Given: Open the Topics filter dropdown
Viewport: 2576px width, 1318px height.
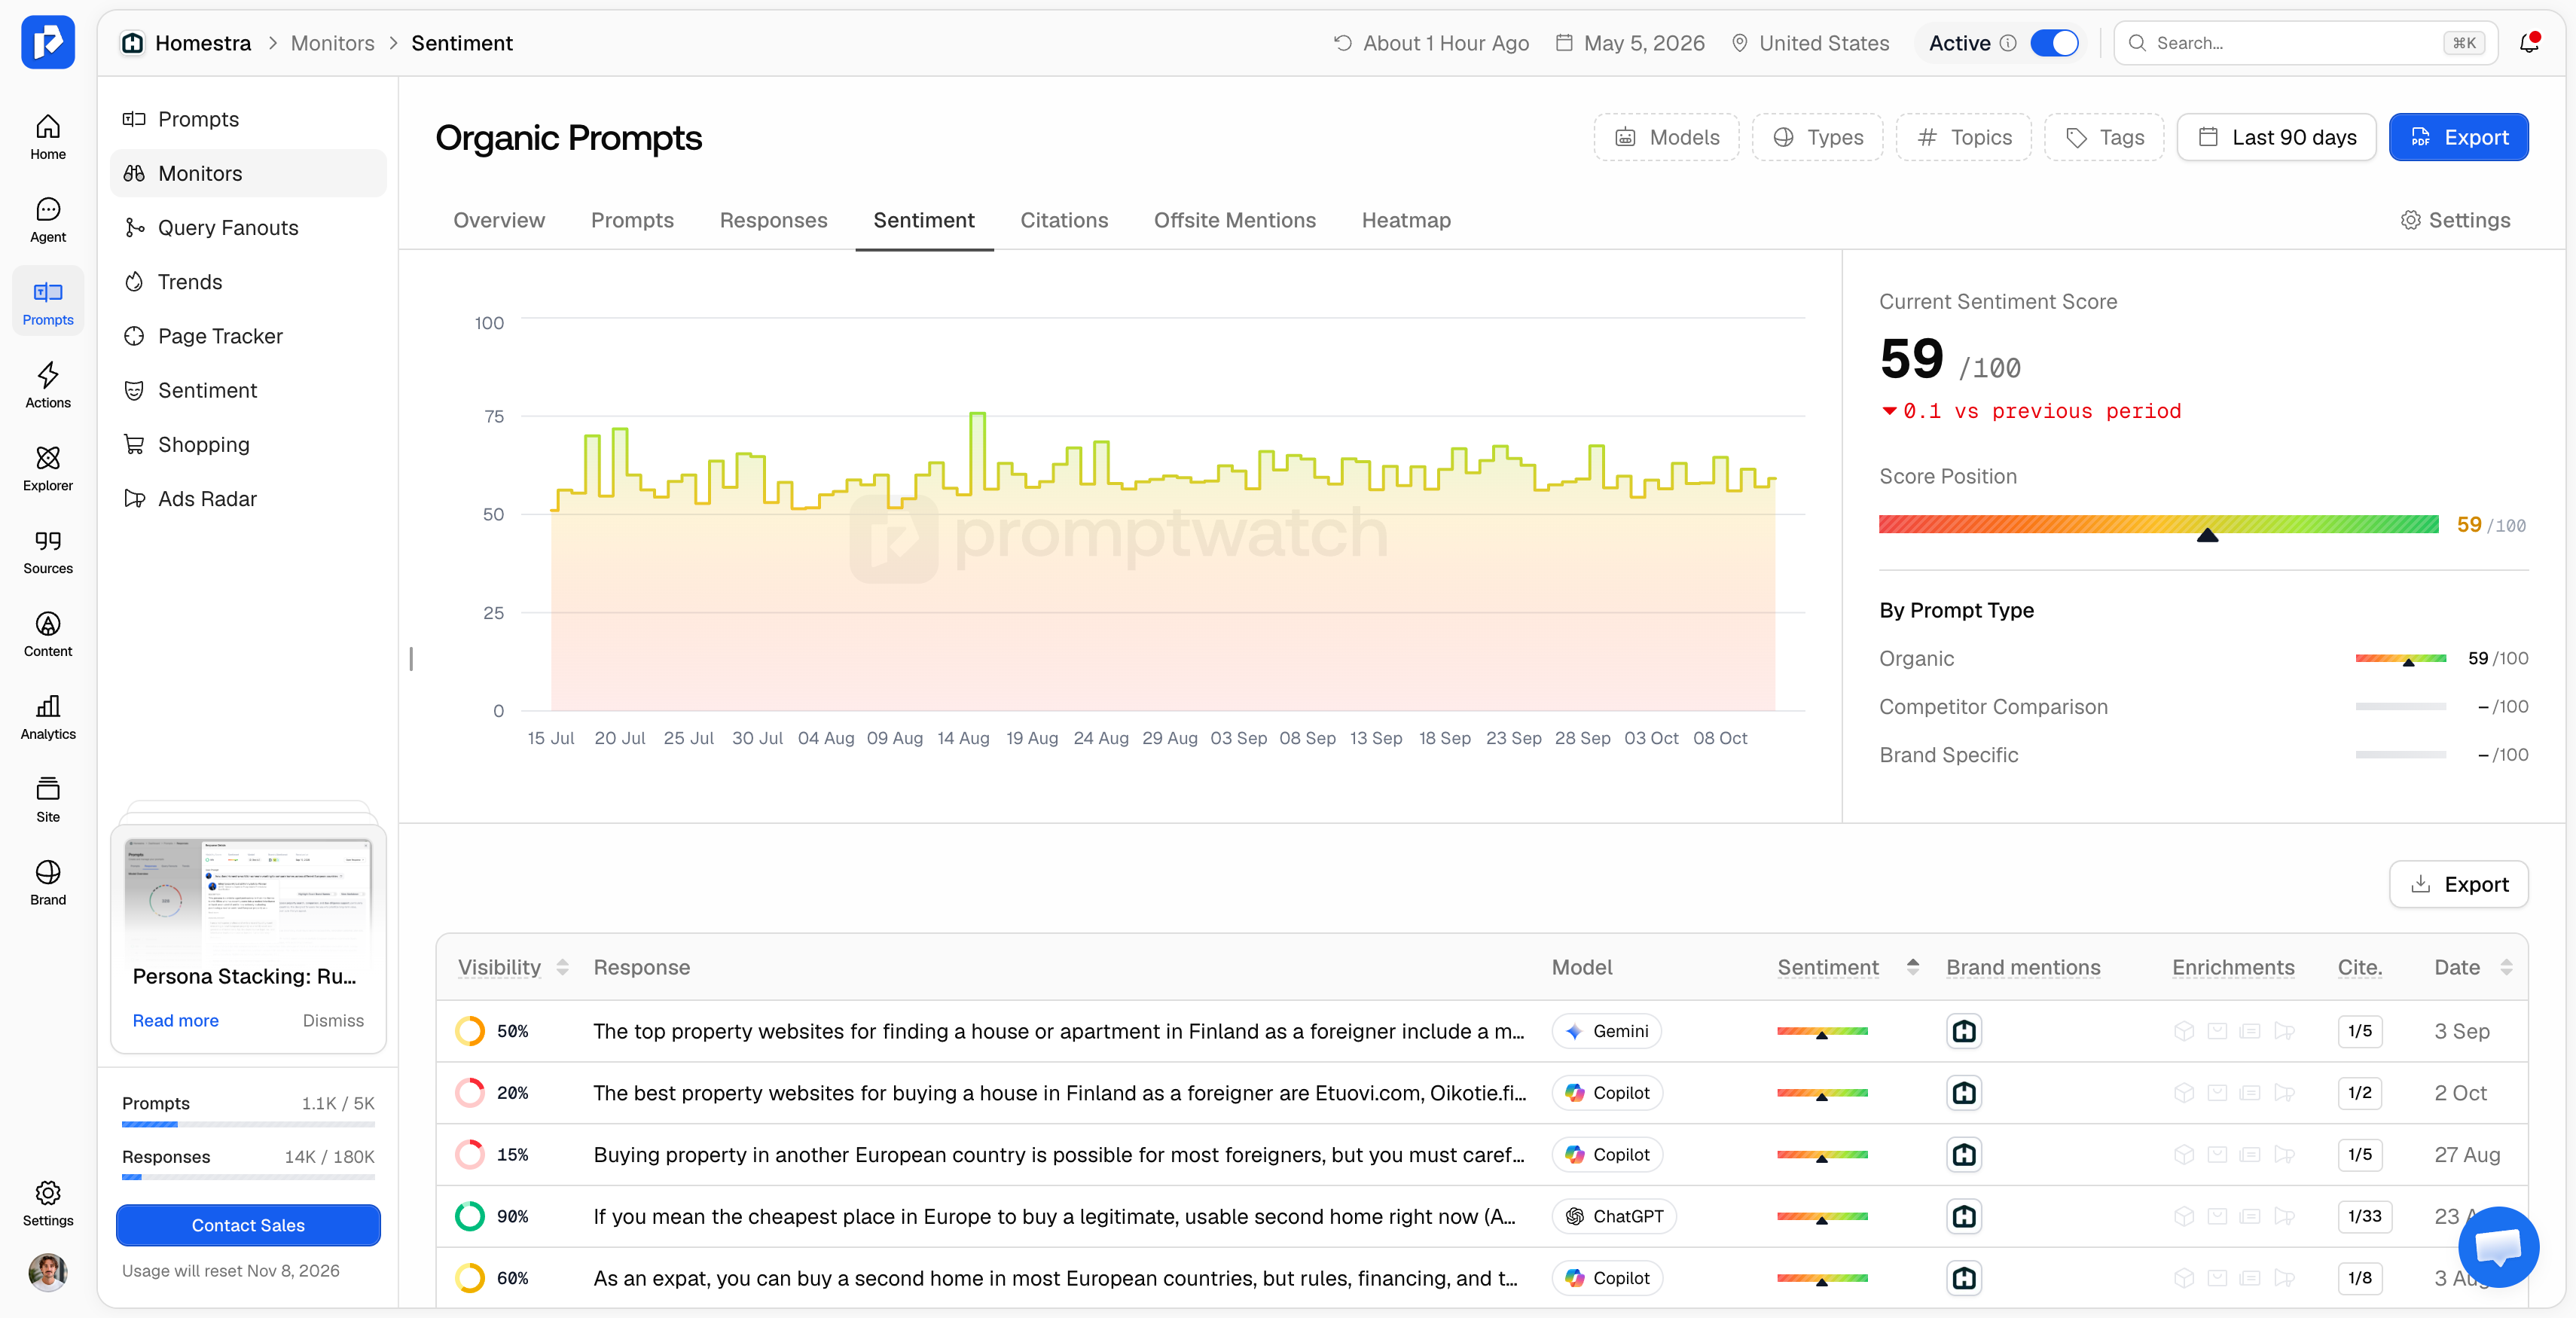Looking at the screenshot, I should (1963, 137).
